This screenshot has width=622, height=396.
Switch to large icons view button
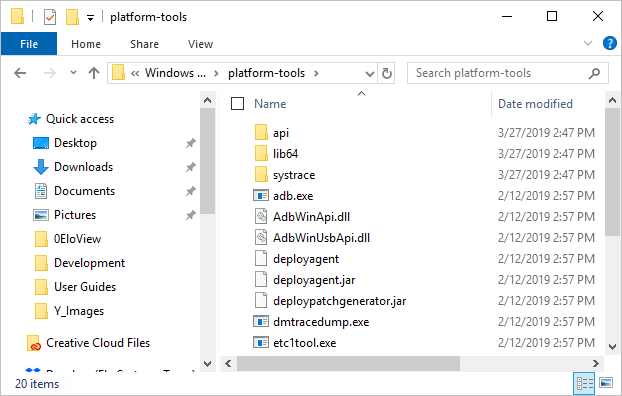[606, 383]
